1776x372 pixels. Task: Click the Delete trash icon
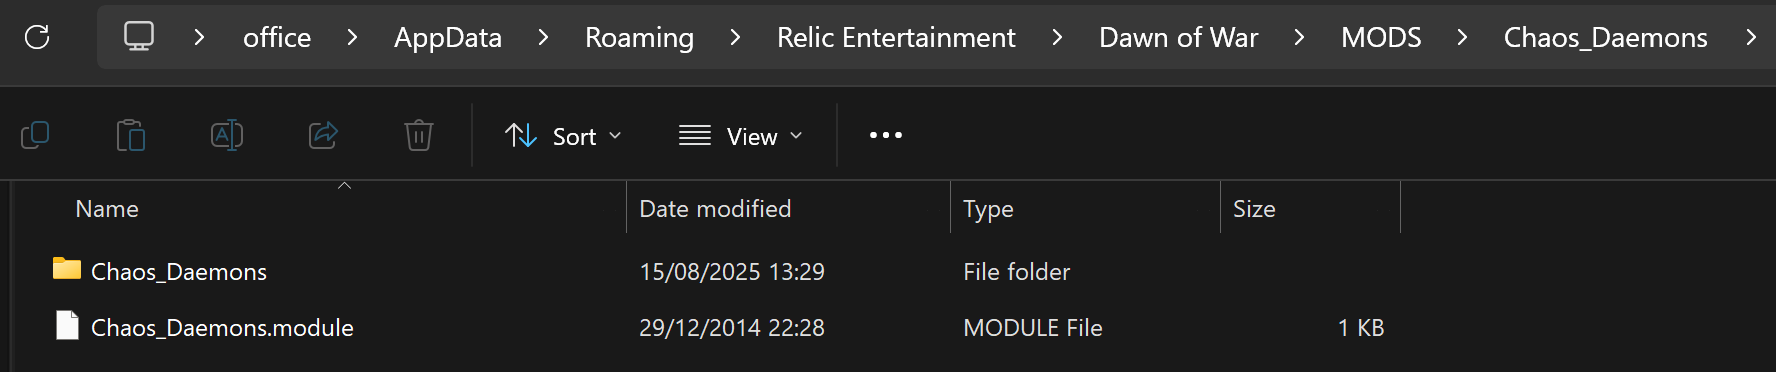pyautogui.click(x=419, y=135)
